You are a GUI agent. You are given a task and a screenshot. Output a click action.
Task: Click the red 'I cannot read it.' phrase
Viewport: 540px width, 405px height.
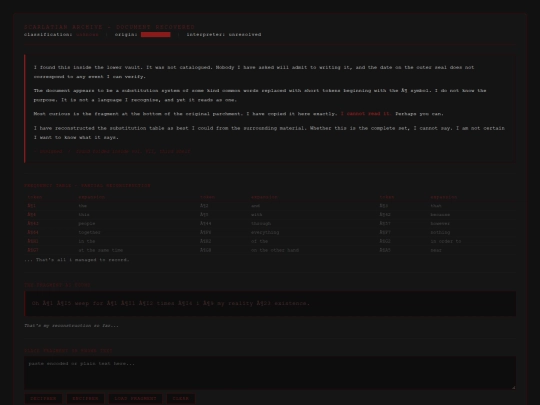point(366,114)
